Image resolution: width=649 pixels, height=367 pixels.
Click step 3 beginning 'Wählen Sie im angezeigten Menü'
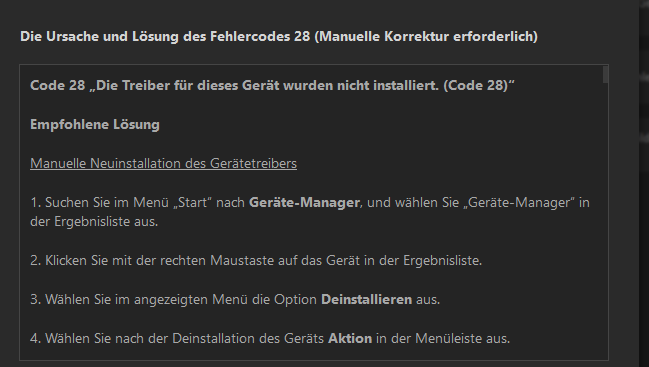(235, 300)
